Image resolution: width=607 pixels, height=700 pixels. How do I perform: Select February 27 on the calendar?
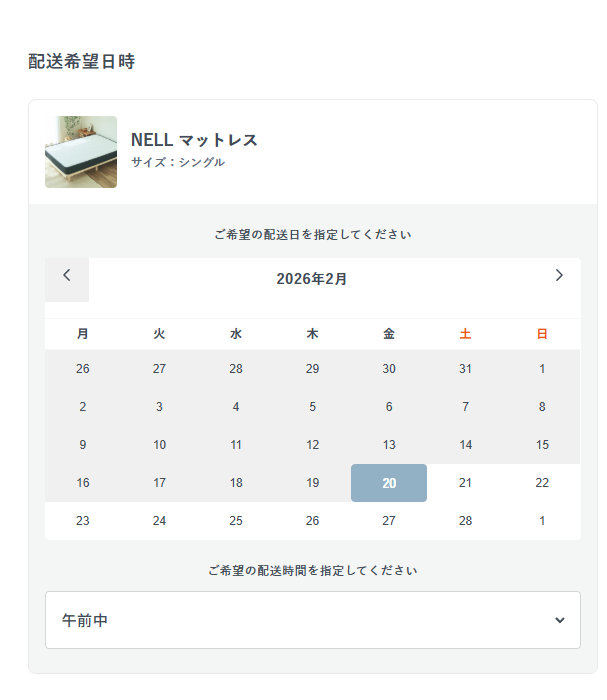389,521
